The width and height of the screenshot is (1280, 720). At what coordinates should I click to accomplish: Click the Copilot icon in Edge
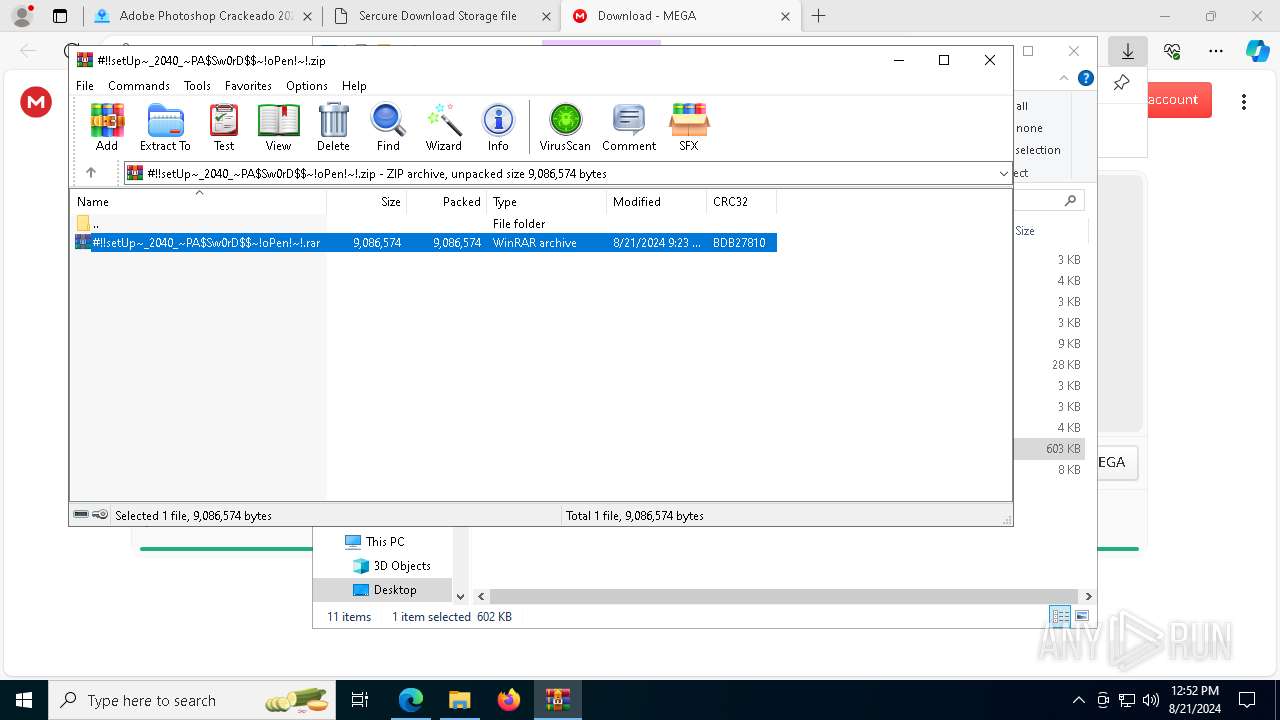(x=1257, y=51)
